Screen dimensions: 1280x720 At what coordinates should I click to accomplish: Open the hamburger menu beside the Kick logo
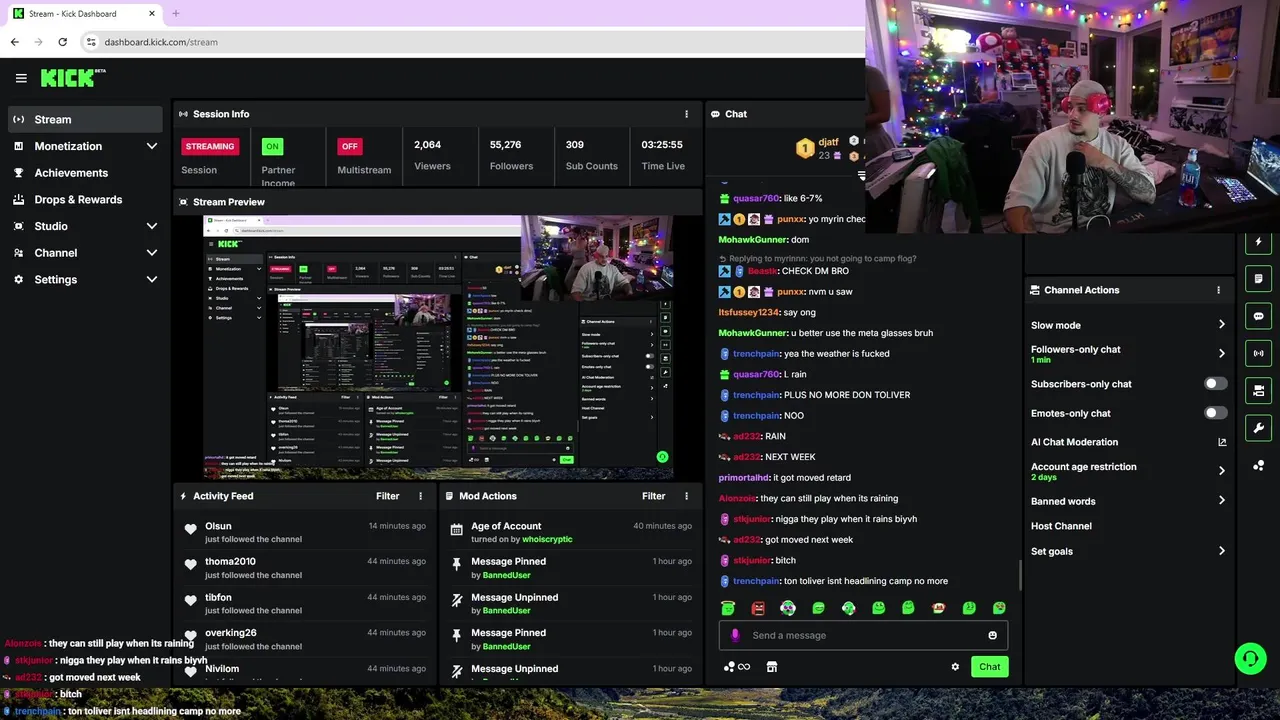coord(21,78)
